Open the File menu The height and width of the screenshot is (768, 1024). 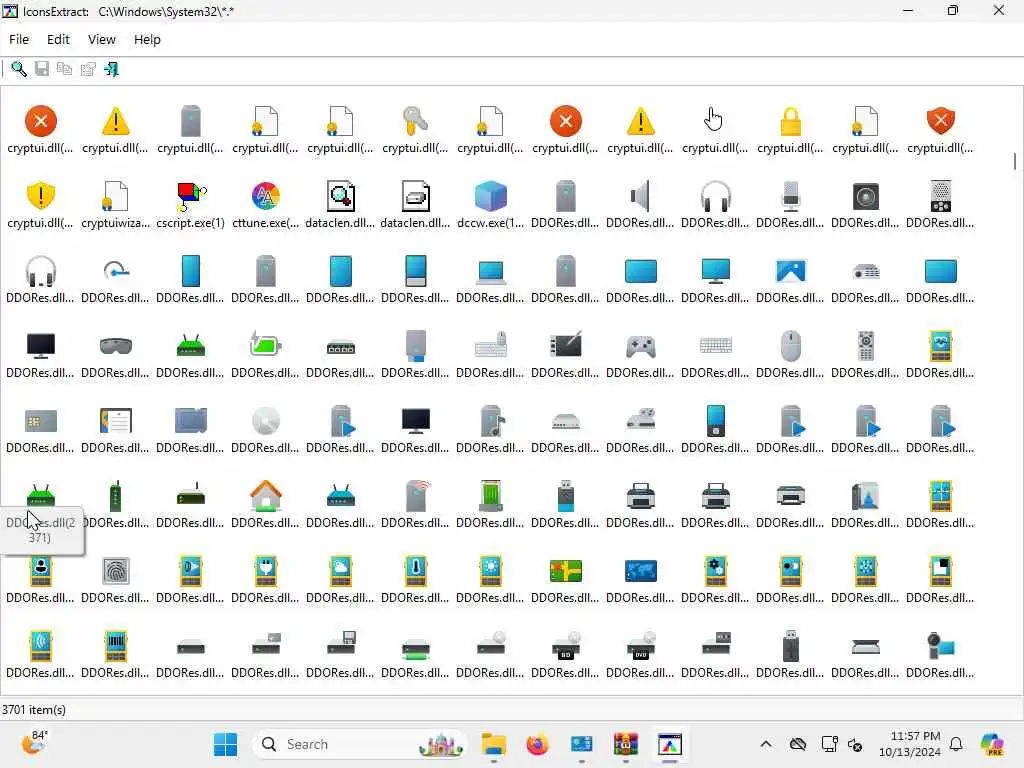(19, 39)
